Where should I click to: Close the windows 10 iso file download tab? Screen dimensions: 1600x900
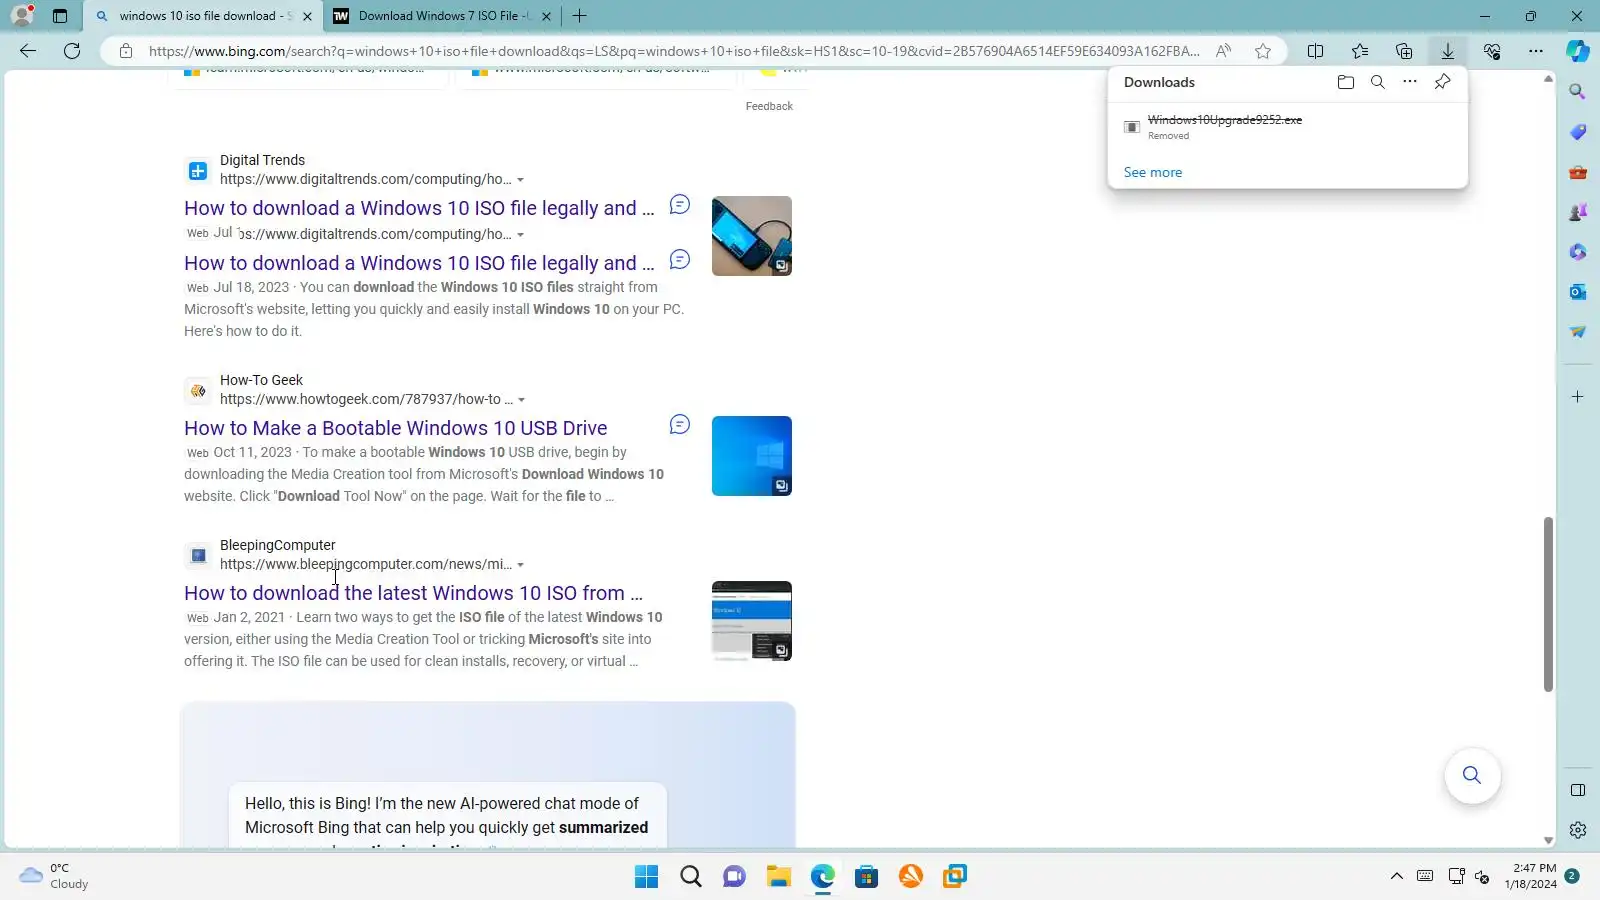pyautogui.click(x=307, y=16)
